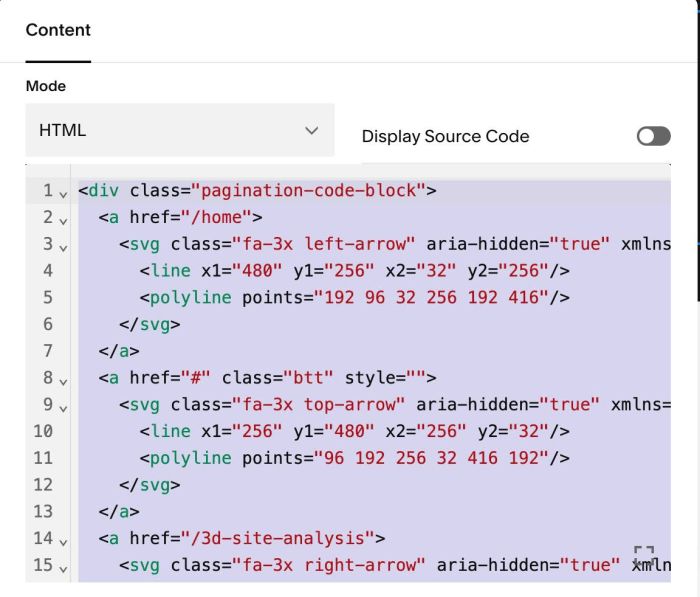Click line number 4 in the gutter
Image resolution: width=700 pixels, height=597 pixels.
[x=48, y=271]
